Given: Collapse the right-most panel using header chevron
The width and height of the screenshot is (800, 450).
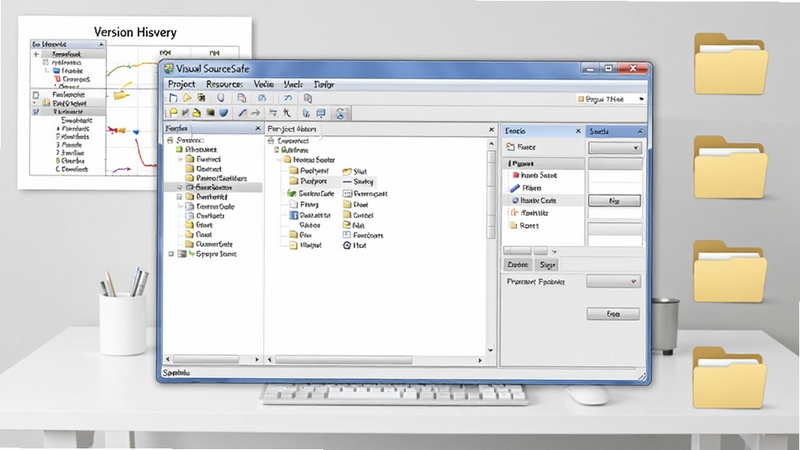Looking at the screenshot, I should (x=640, y=131).
